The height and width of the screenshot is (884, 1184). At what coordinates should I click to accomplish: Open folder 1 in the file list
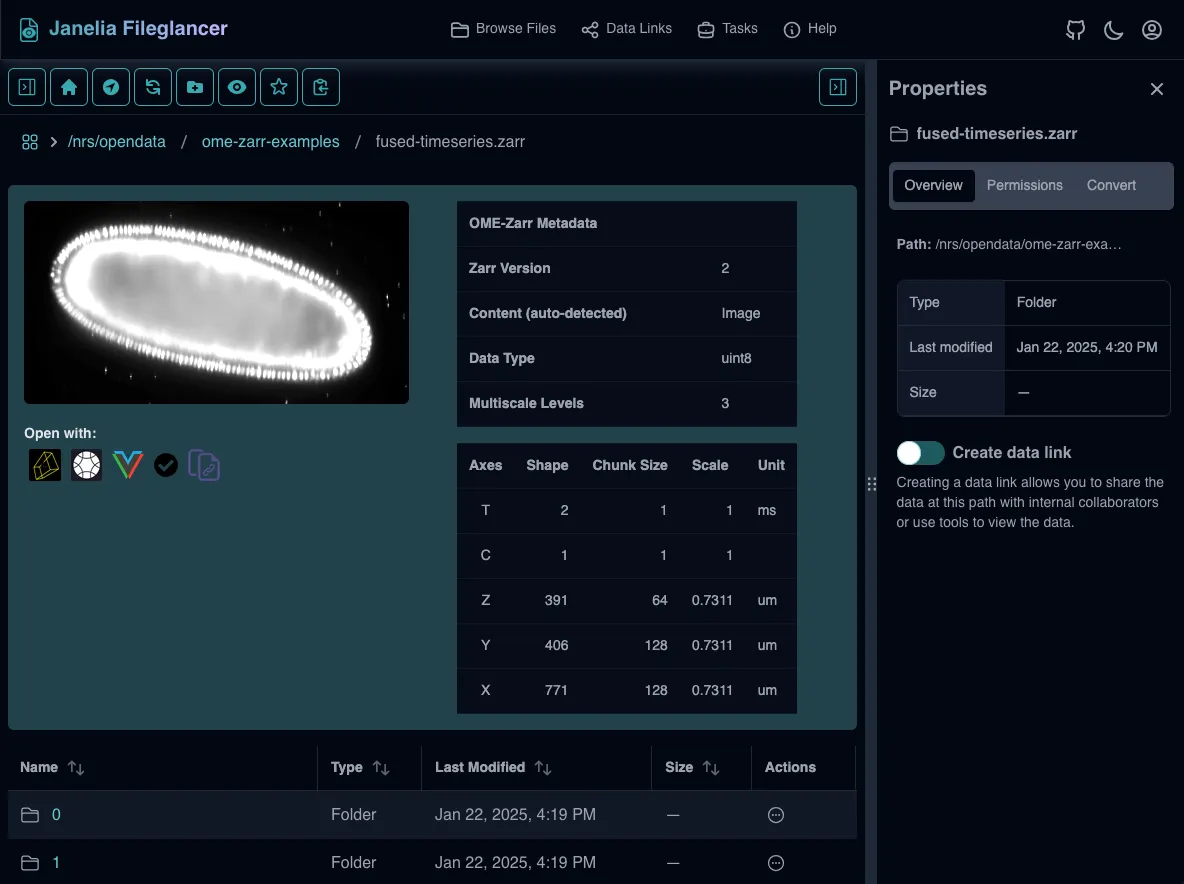pos(56,862)
